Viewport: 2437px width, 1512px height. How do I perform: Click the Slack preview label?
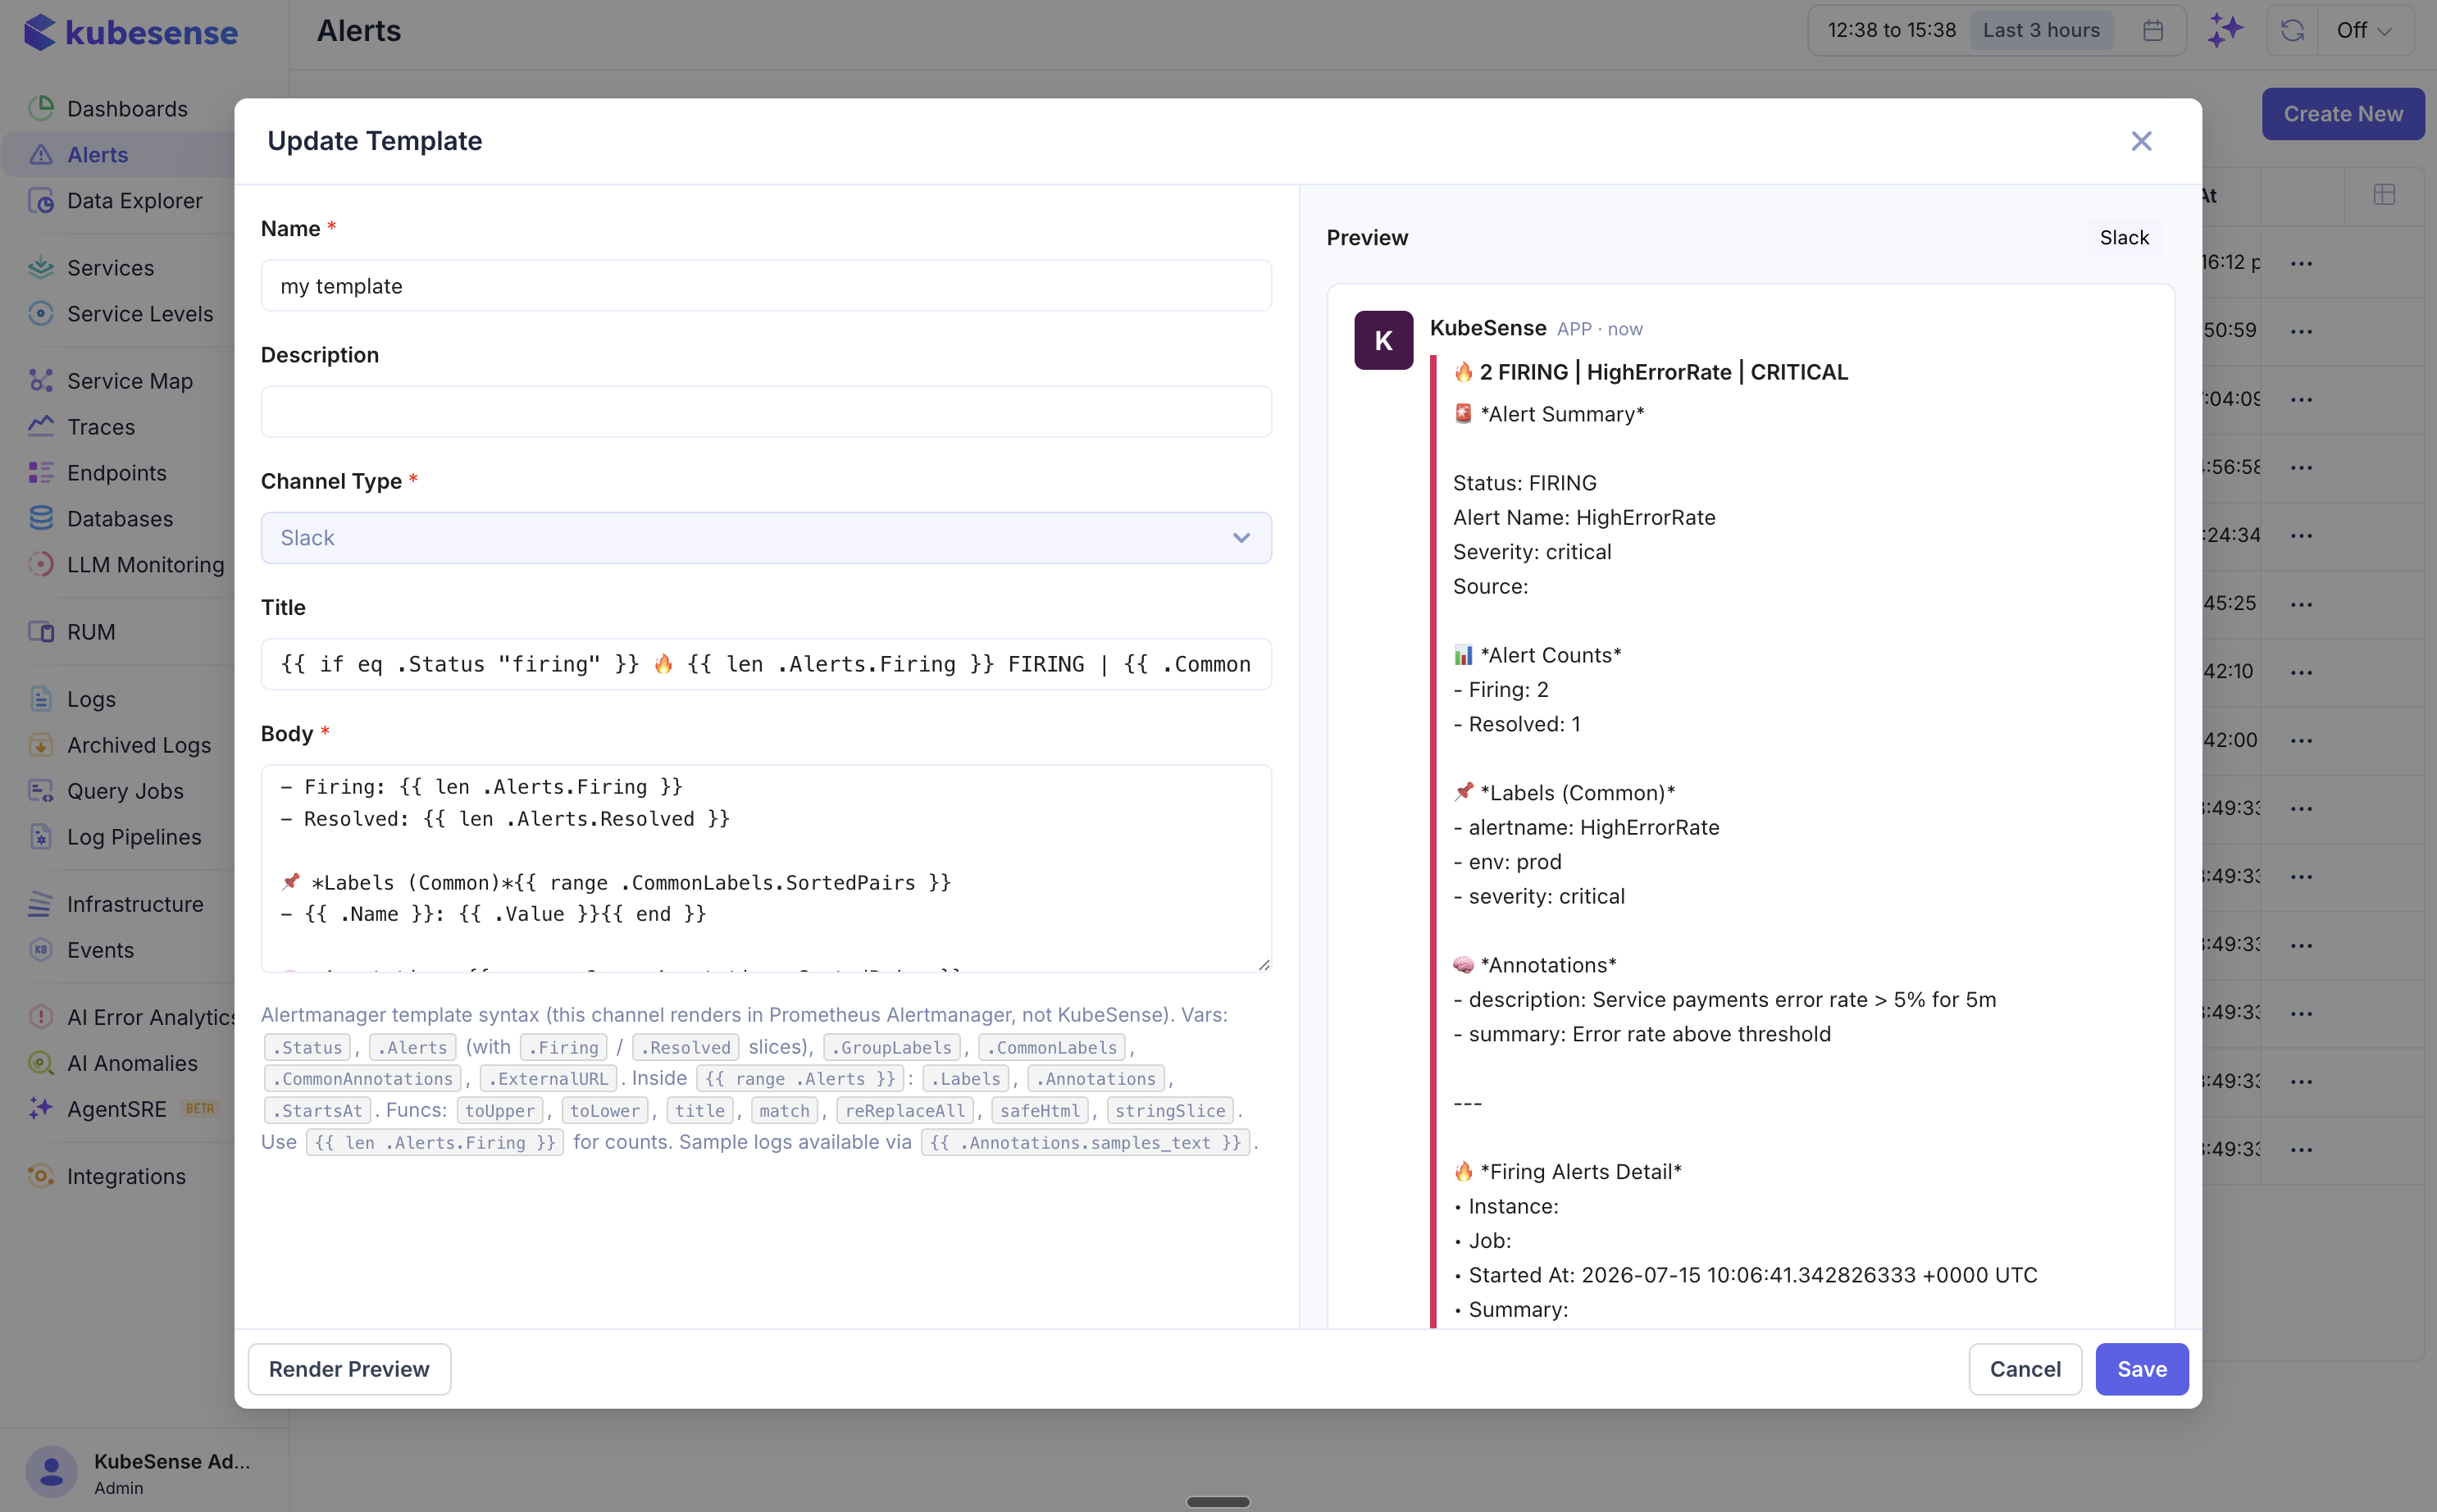(2123, 237)
